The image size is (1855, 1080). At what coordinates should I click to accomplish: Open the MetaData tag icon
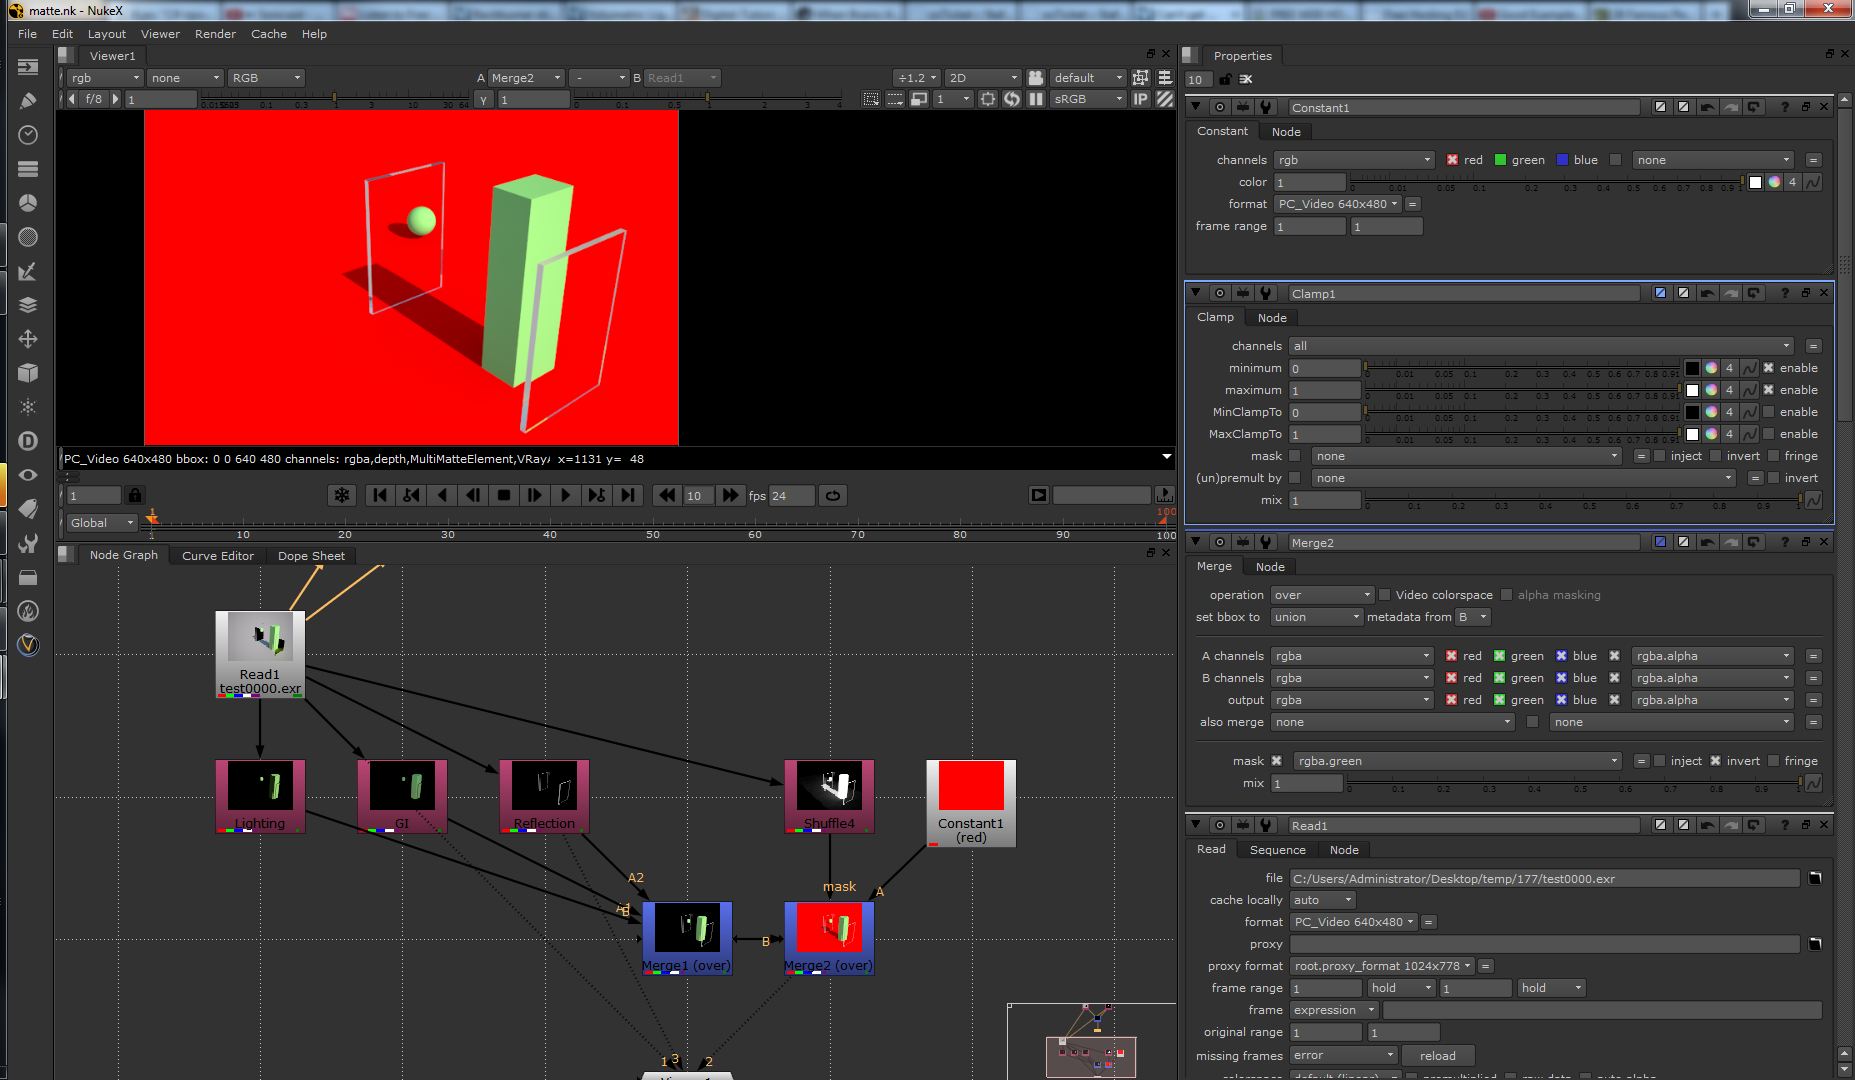tap(28, 509)
